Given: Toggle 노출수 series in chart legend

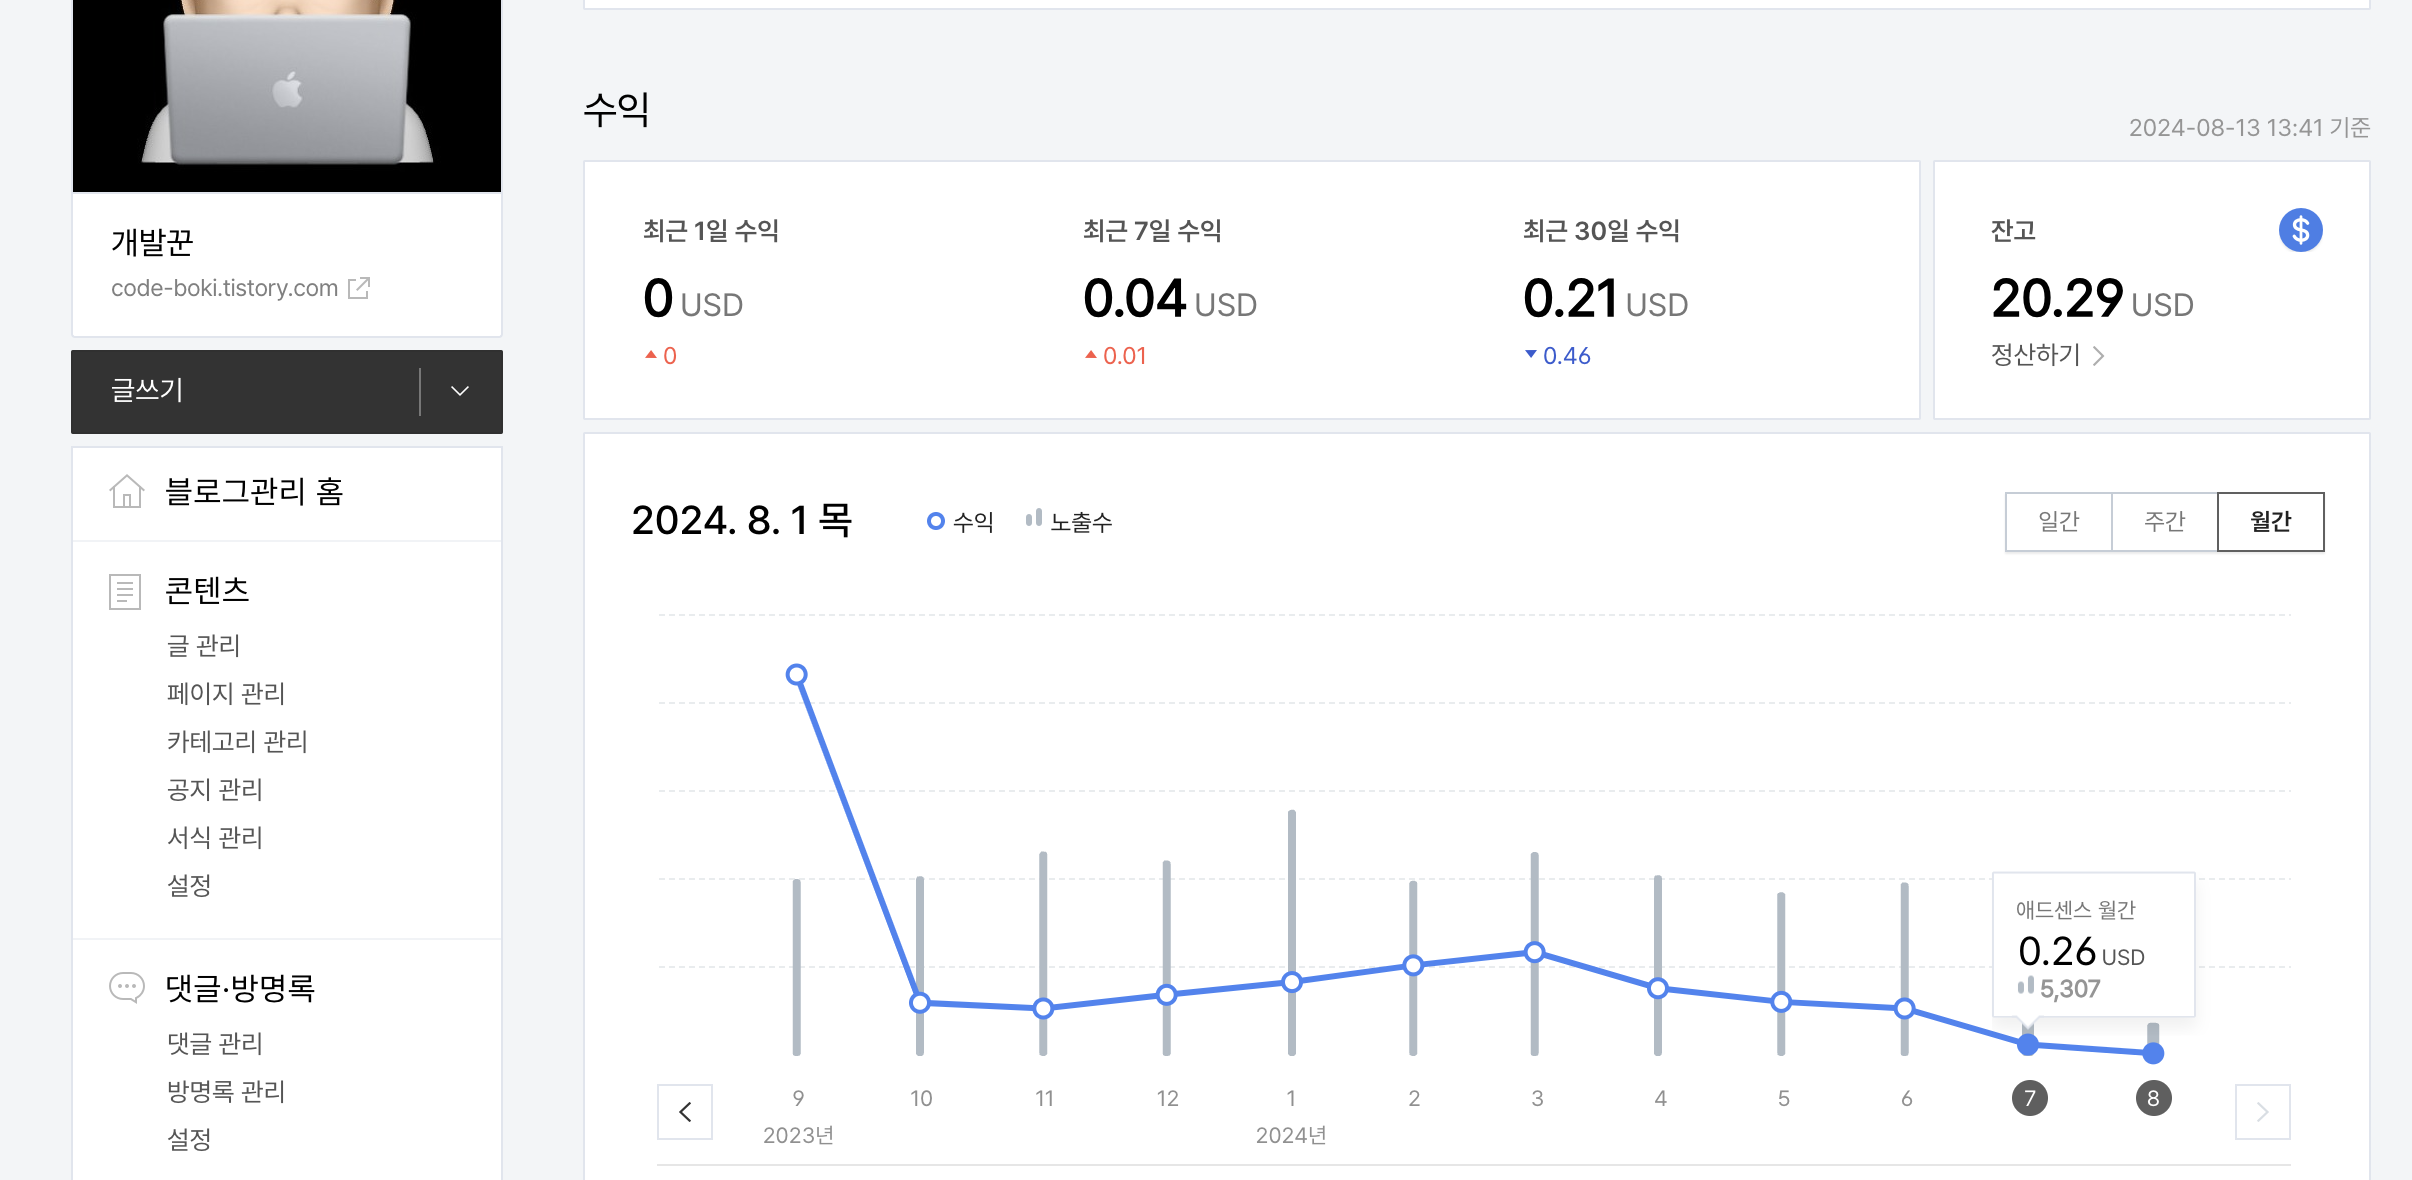Looking at the screenshot, I should tap(1069, 521).
